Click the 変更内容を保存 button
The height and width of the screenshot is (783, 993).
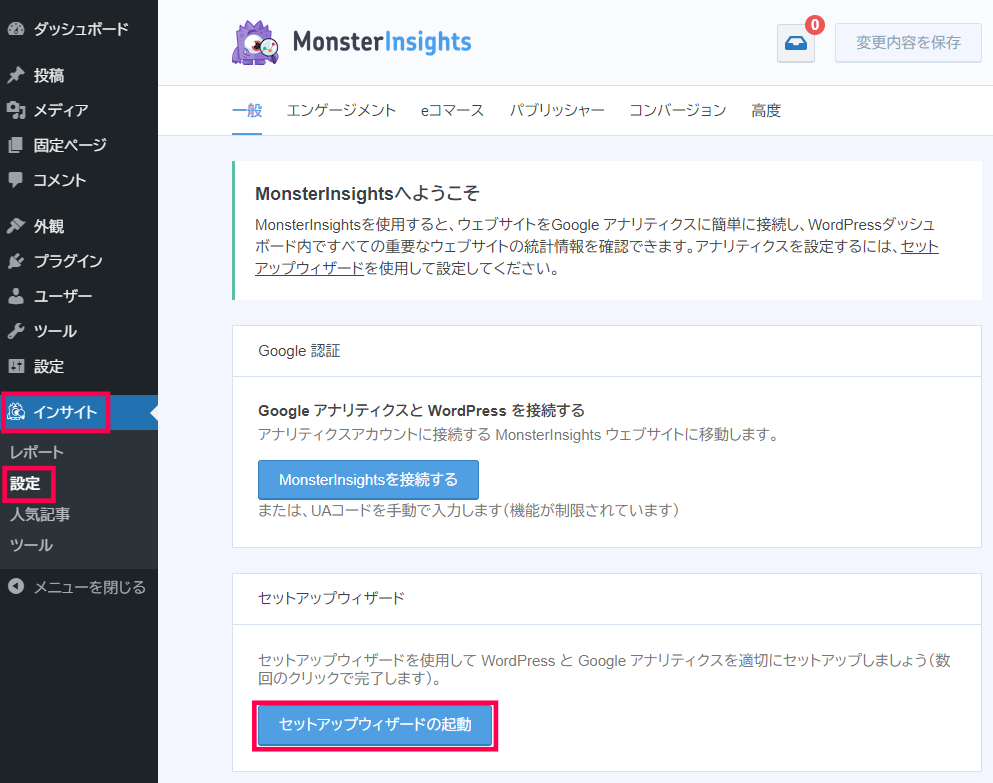(908, 43)
